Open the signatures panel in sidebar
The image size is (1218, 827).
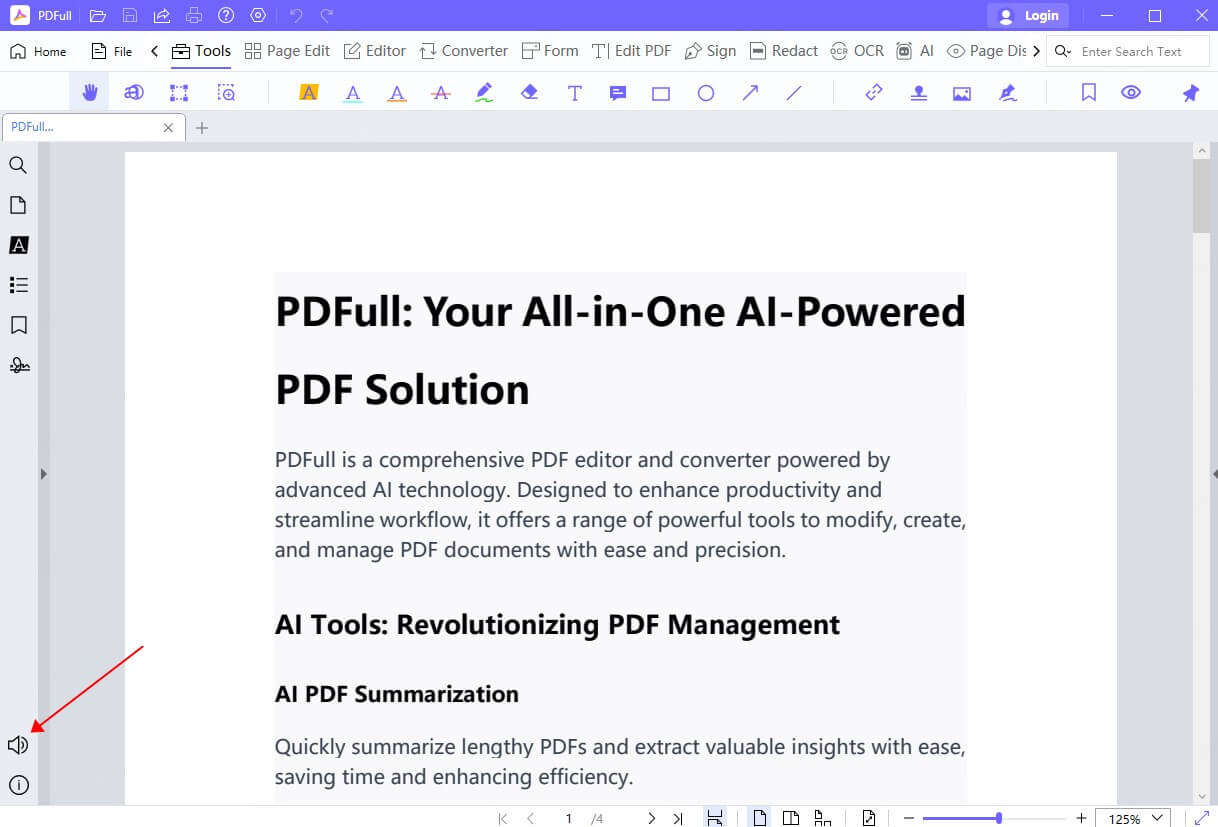[x=18, y=365]
